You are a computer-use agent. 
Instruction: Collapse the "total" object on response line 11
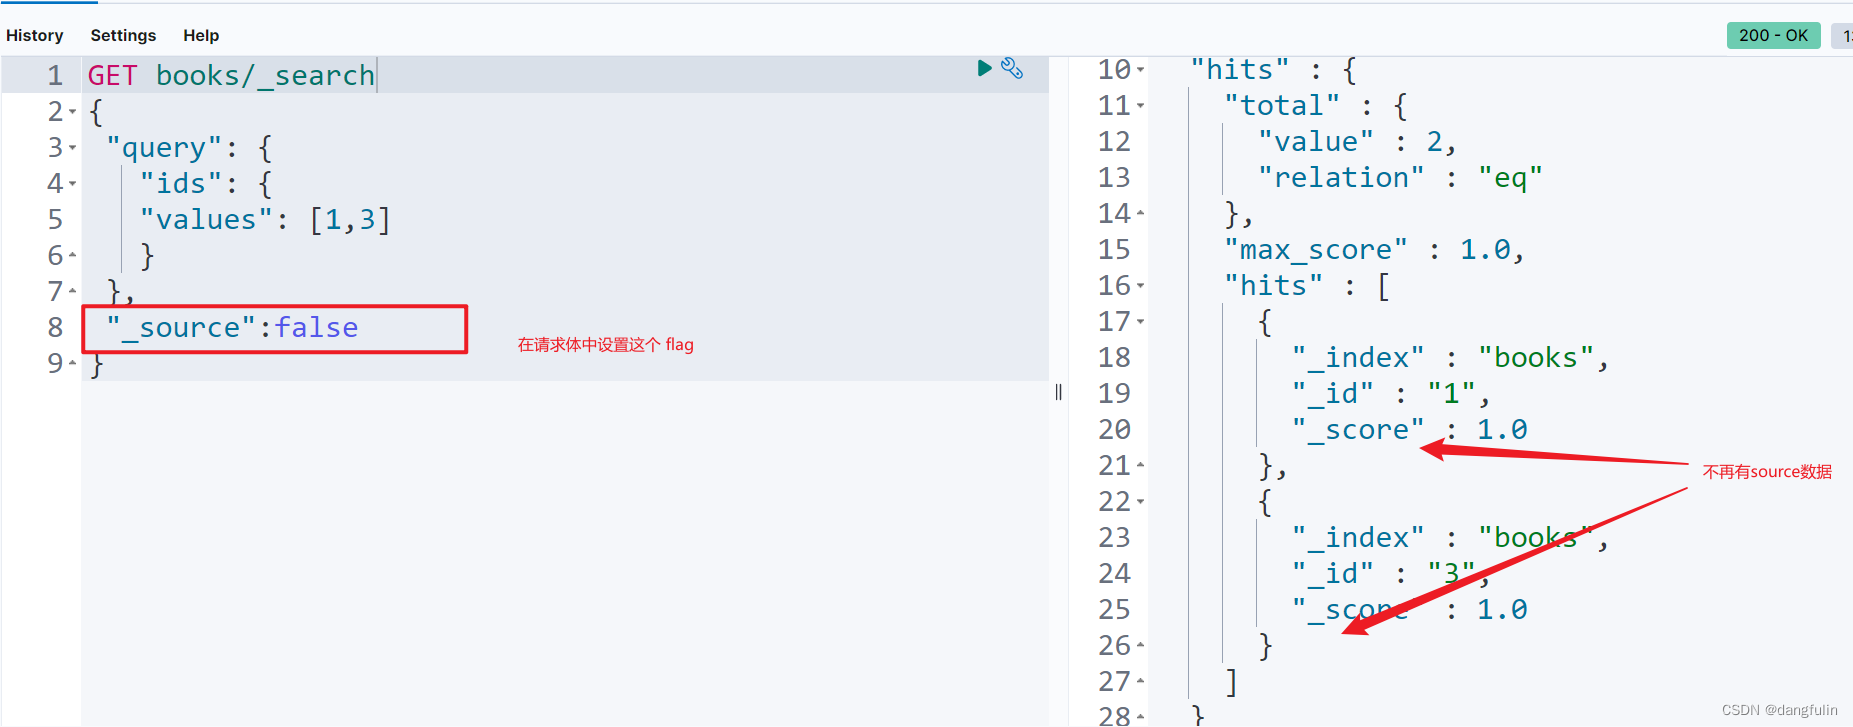(x=1140, y=106)
